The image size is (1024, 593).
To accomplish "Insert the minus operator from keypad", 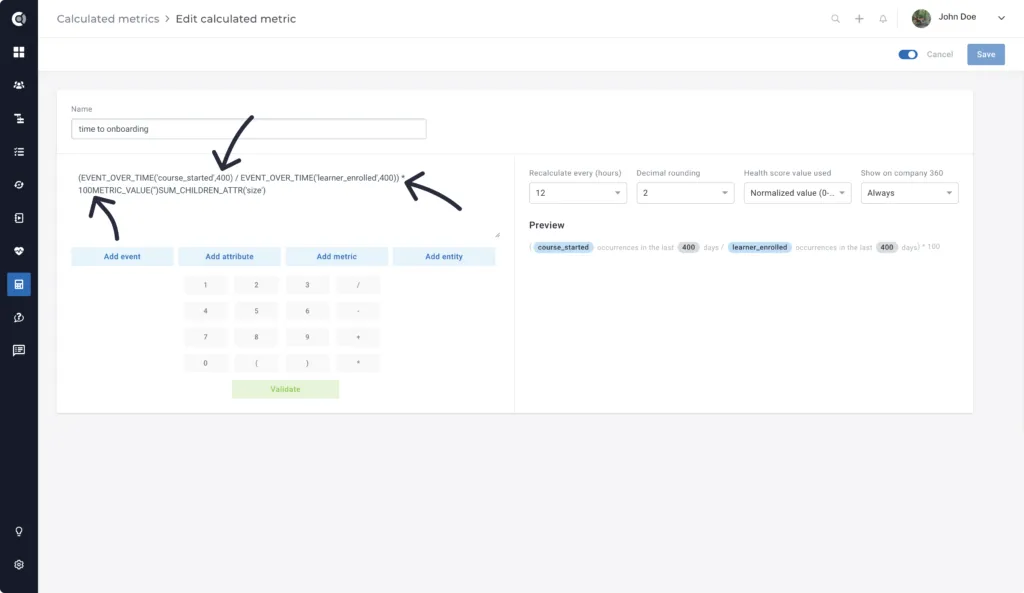I will [x=358, y=311].
